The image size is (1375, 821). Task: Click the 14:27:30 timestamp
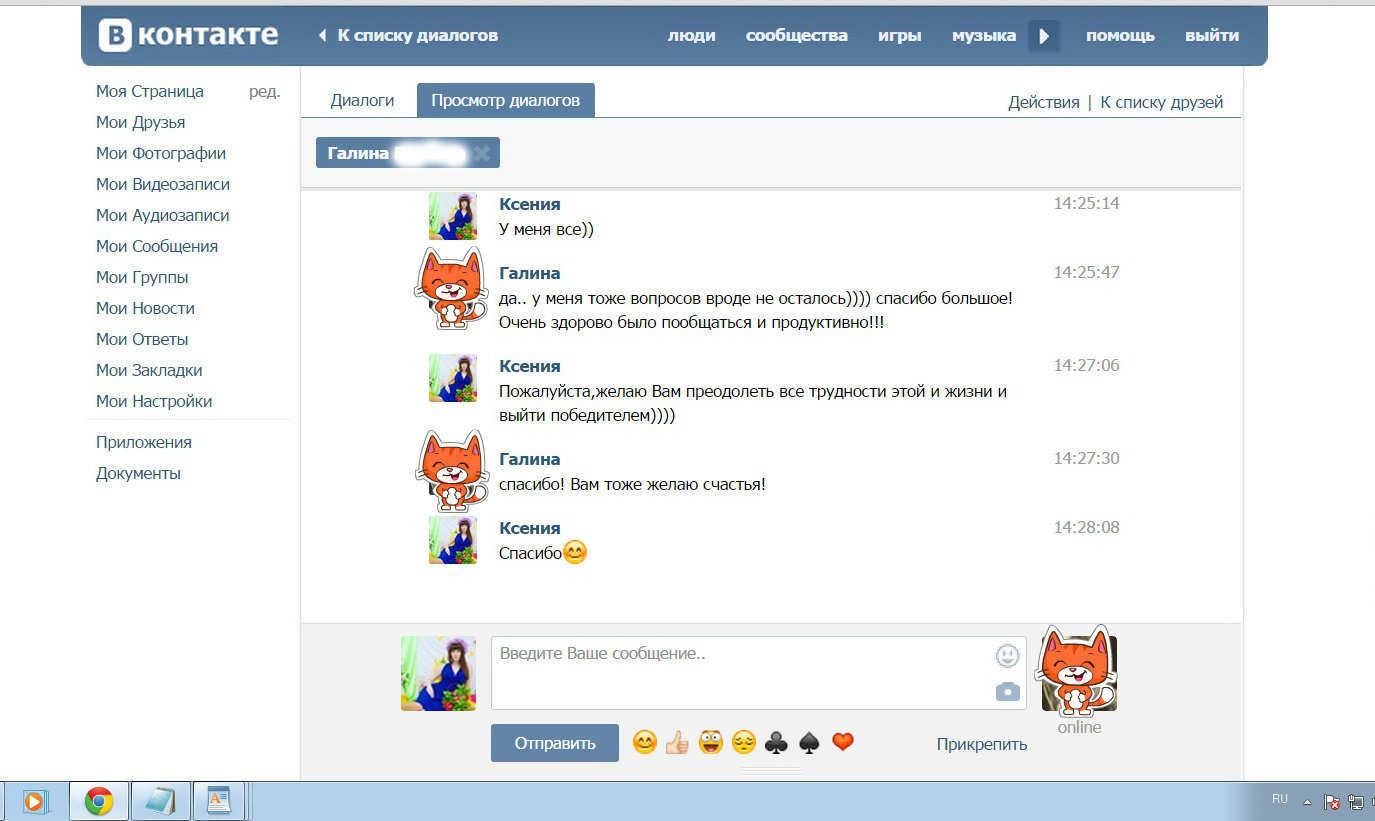1087,458
